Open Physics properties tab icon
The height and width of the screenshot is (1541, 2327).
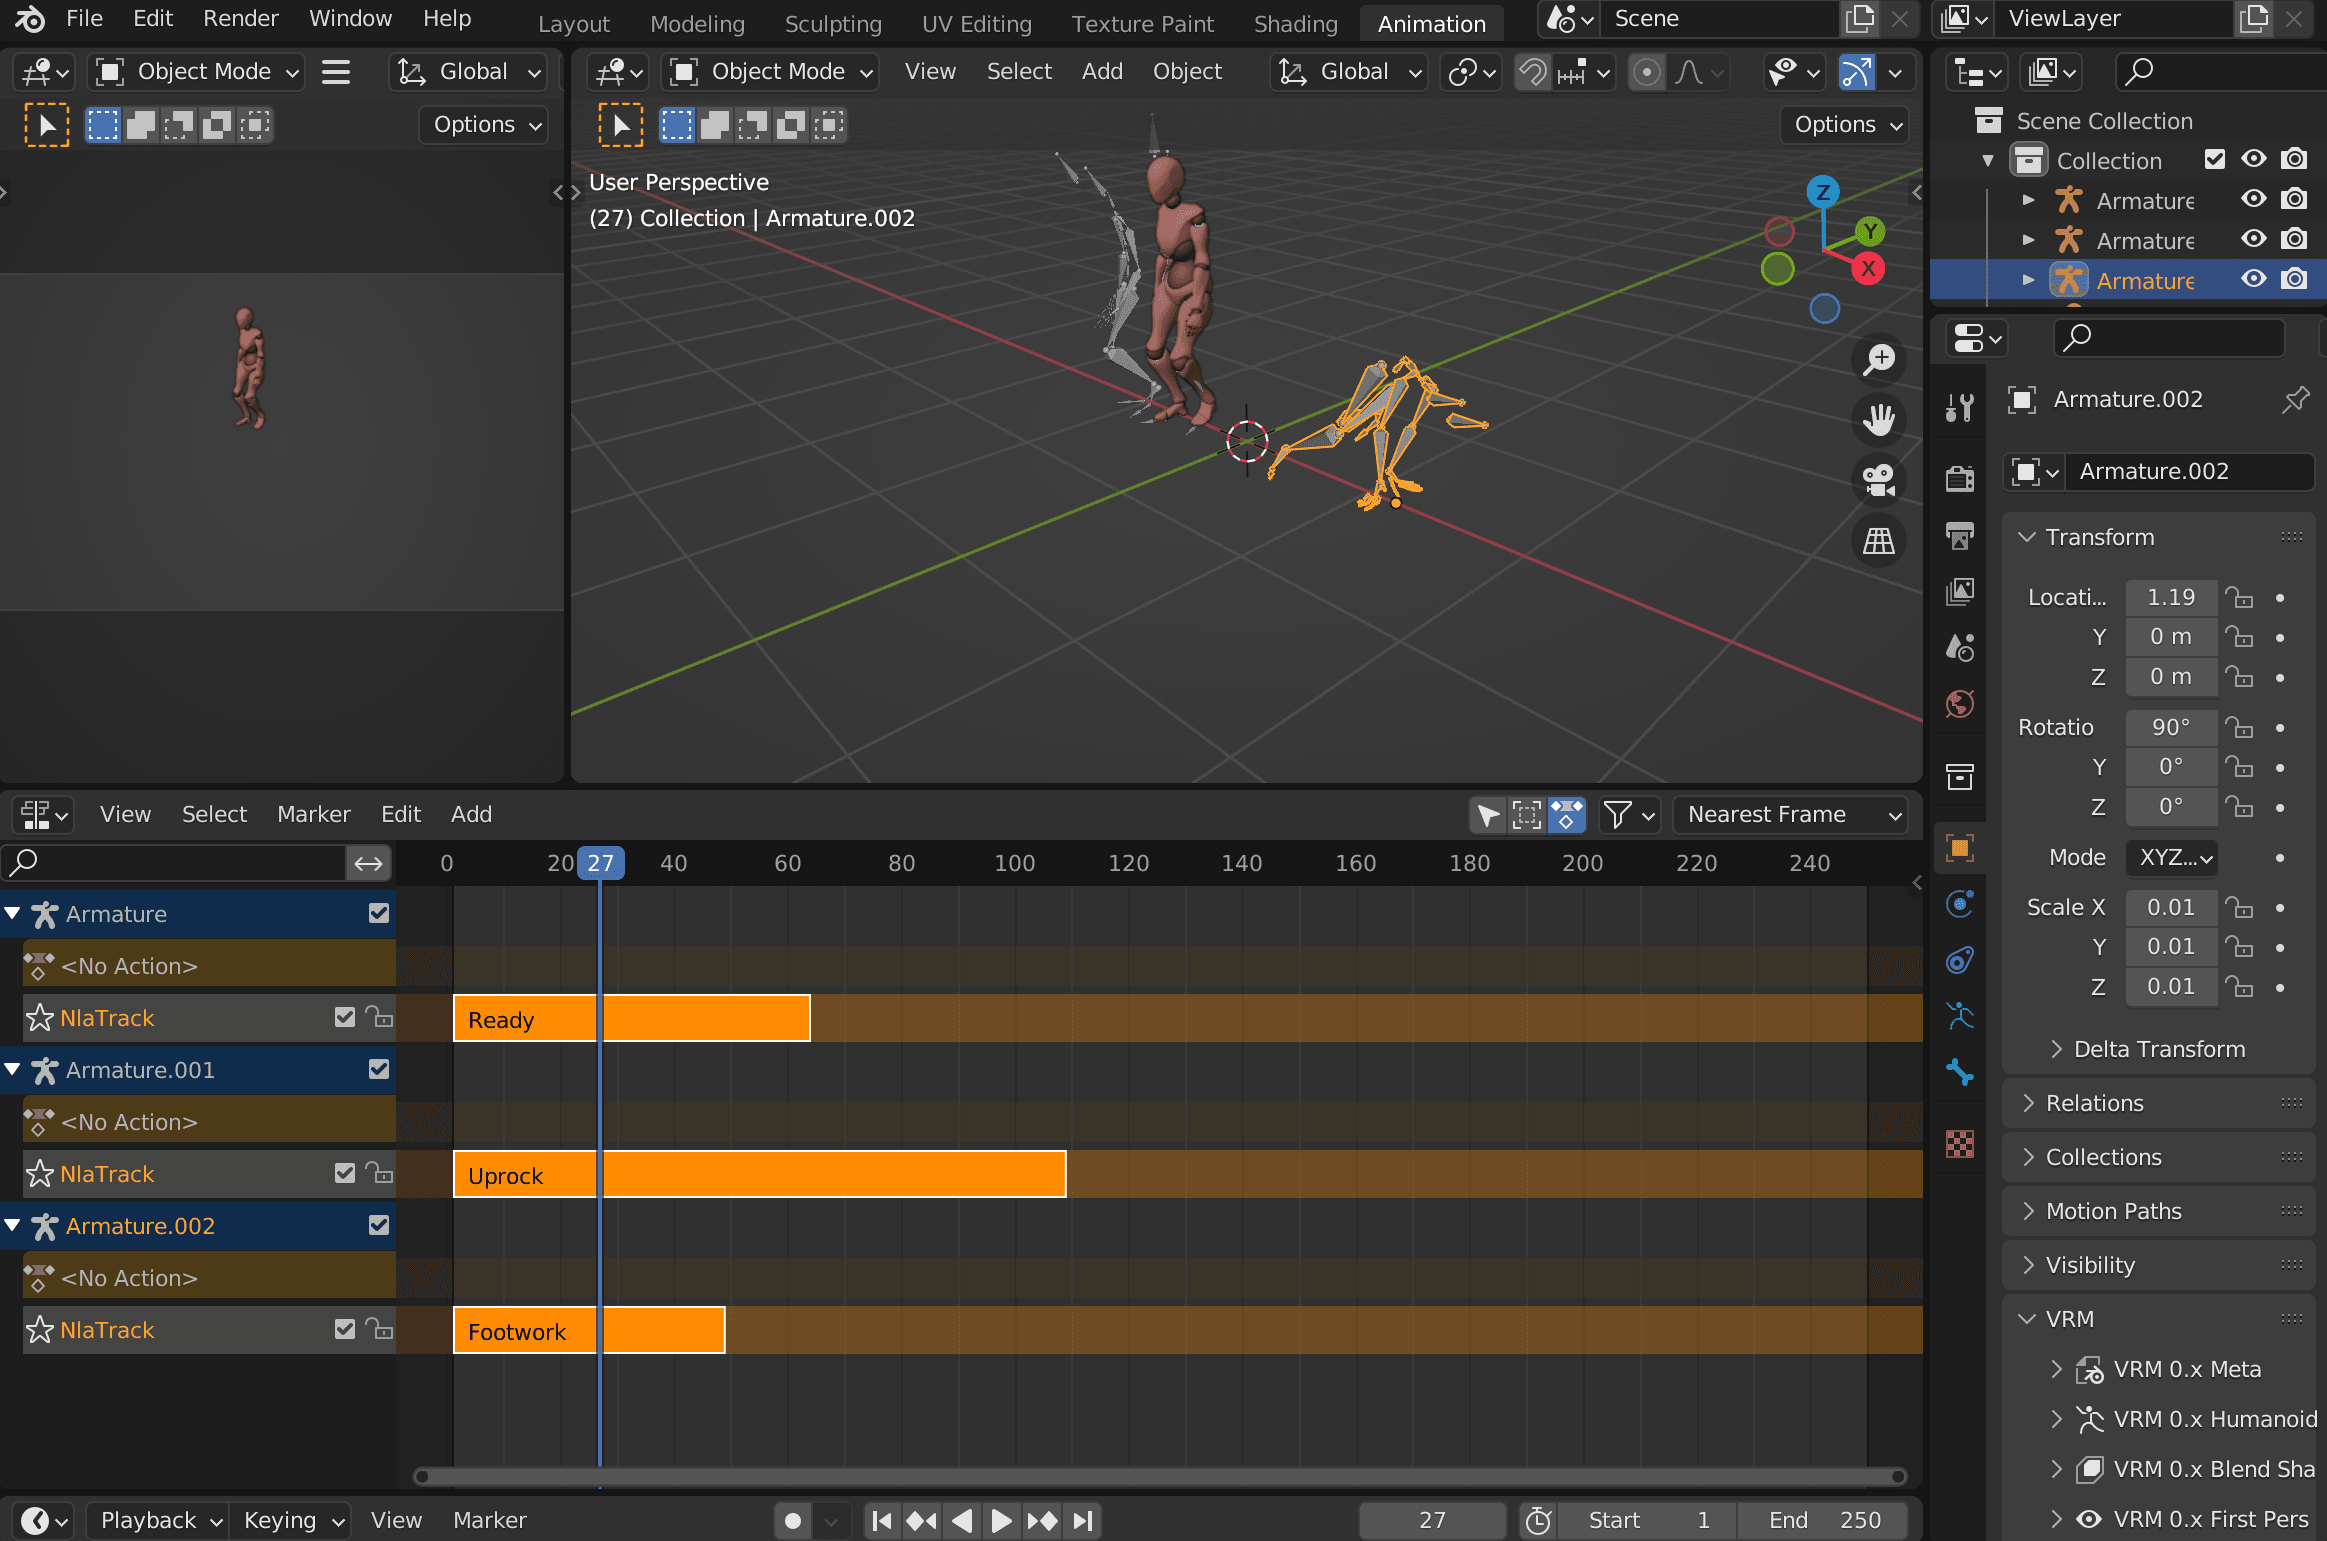tap(1960, 904)
